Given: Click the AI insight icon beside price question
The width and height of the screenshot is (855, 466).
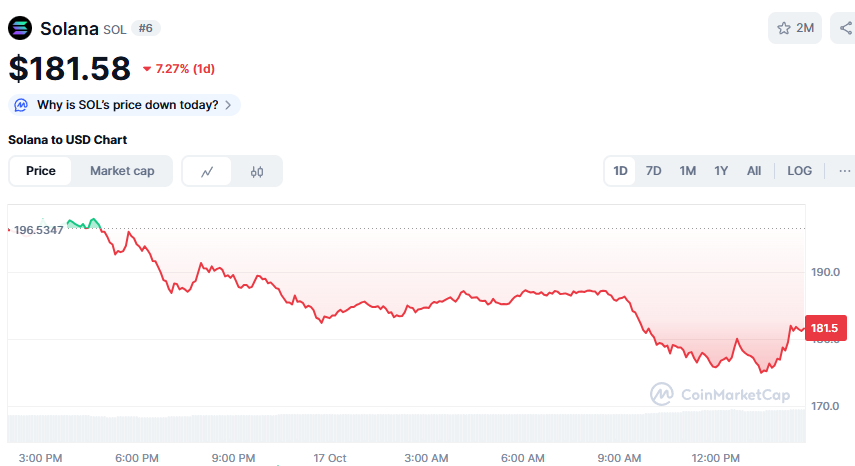Looking at the screenshot, I should point(22,105).
